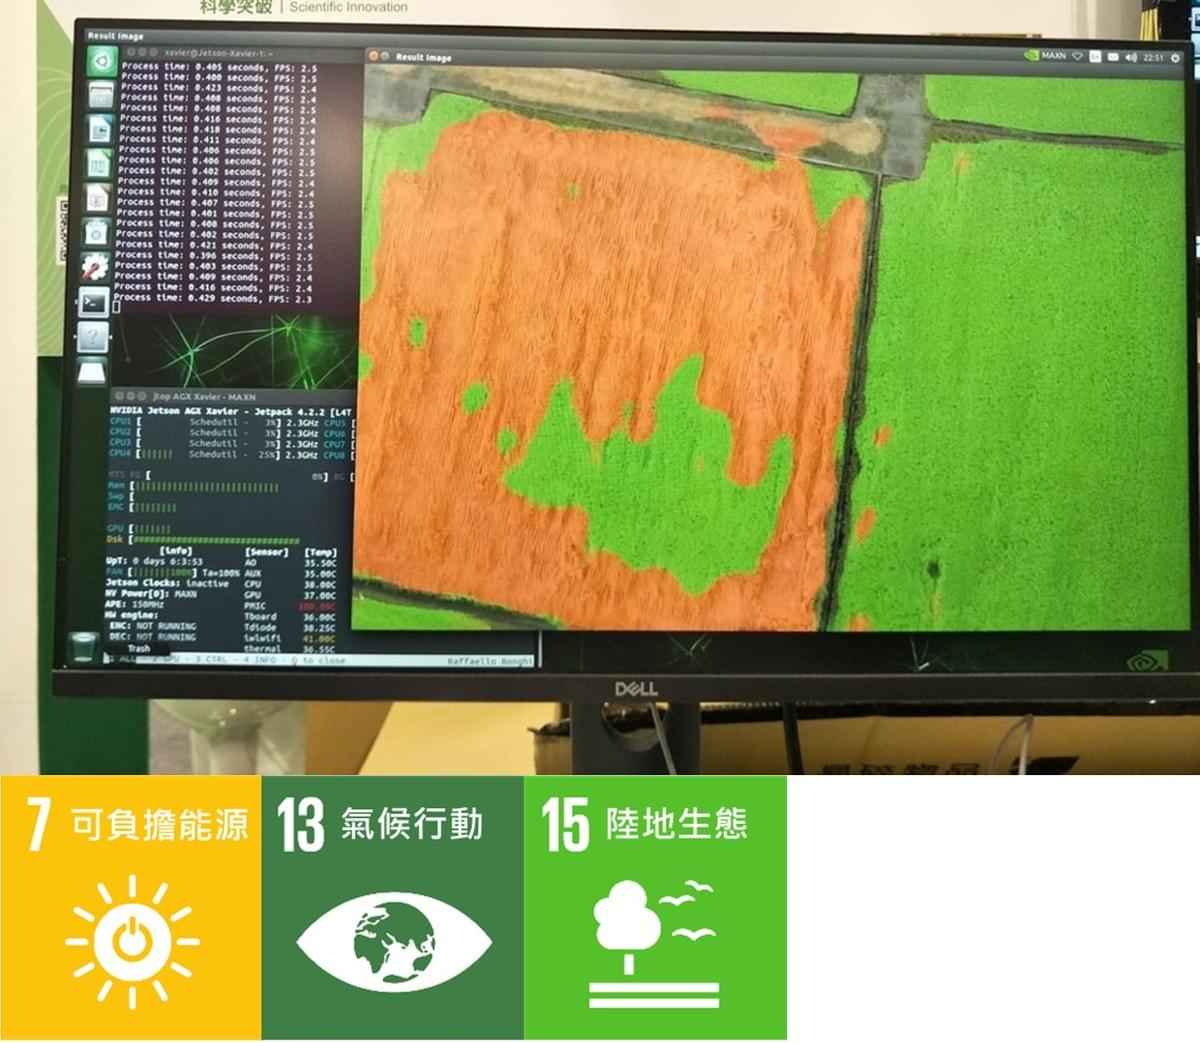Click the segmented farmland result image
Image resolution: width=1200 pixels, height=1043 pixels.
point(772,350)
